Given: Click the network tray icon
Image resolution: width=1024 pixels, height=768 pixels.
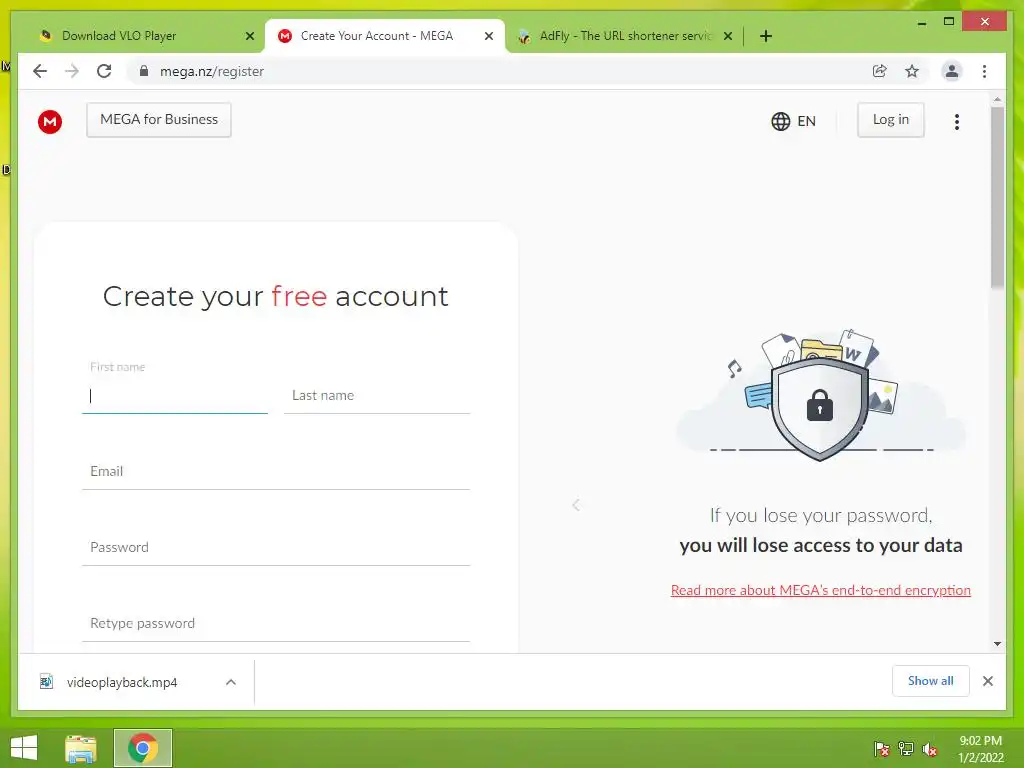Looking at the screenshot, I should 906,749.
